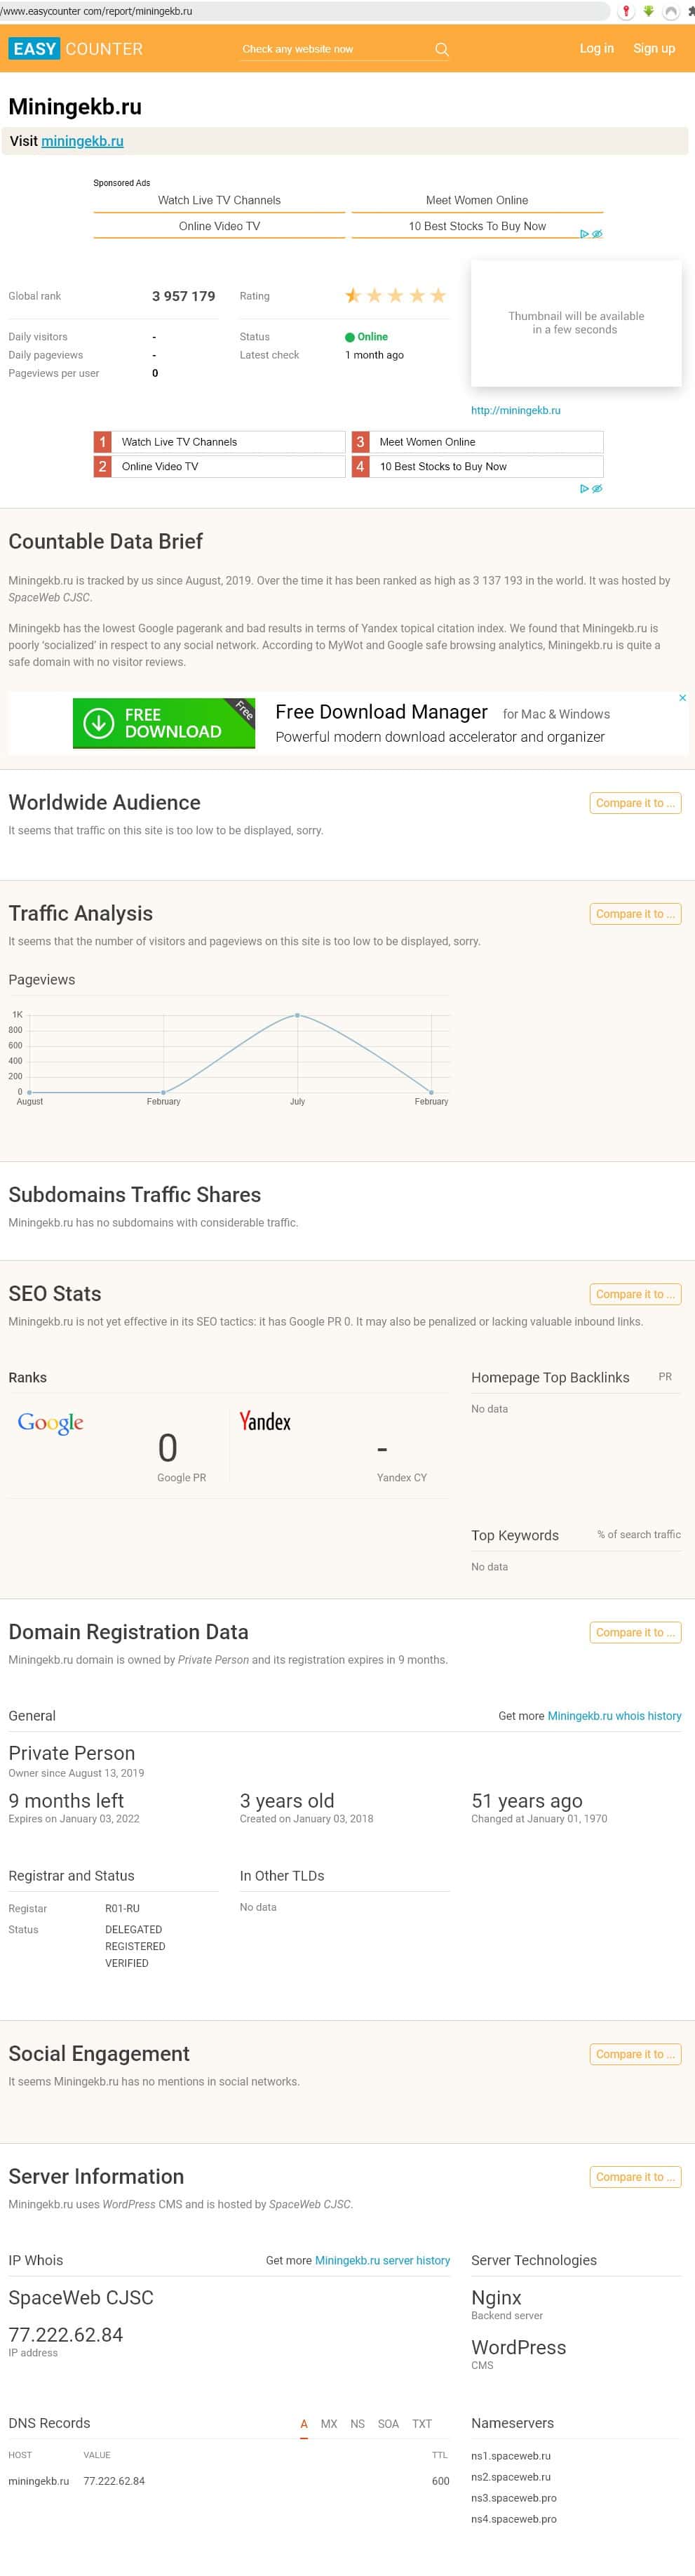Image resolution: width=695 pixels, height=2576 pixels.
Task: Click the July point on Pageviews chart
Action: (x=297, y=1016)
